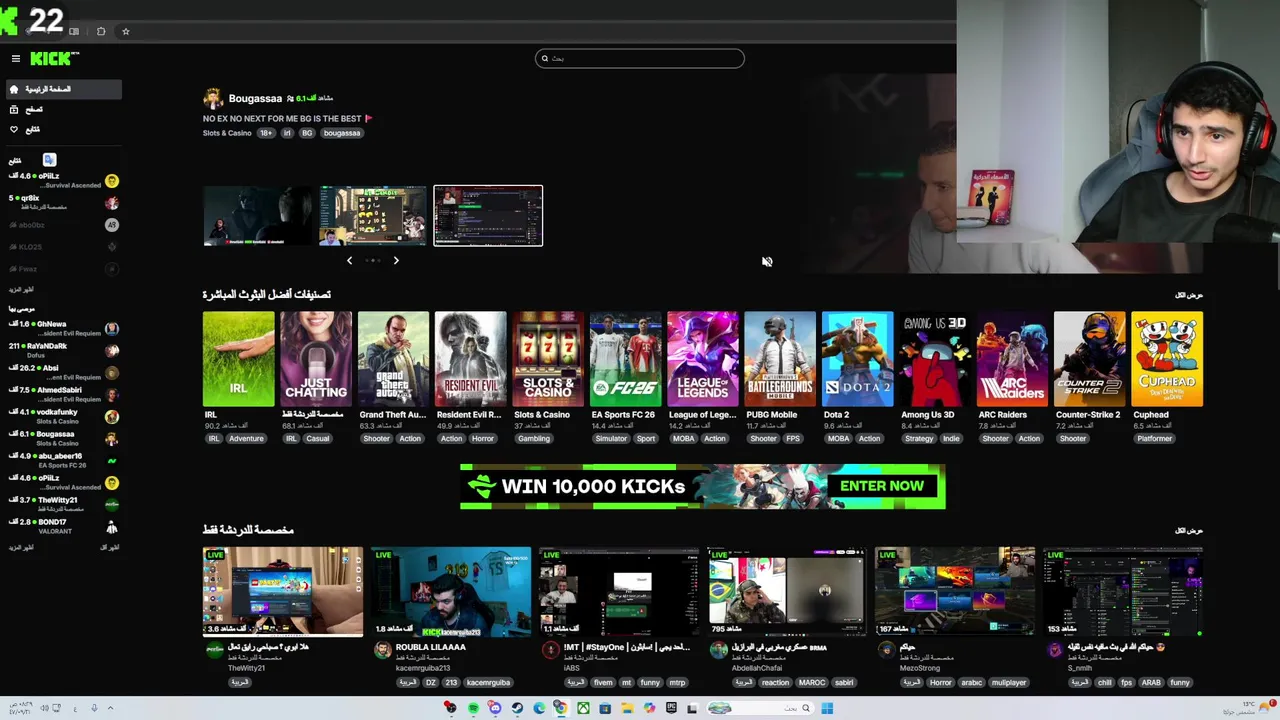1280x720 pixels.
Task: Open TheWitty21 live stream thumbnail
Action: pos(283,591)
